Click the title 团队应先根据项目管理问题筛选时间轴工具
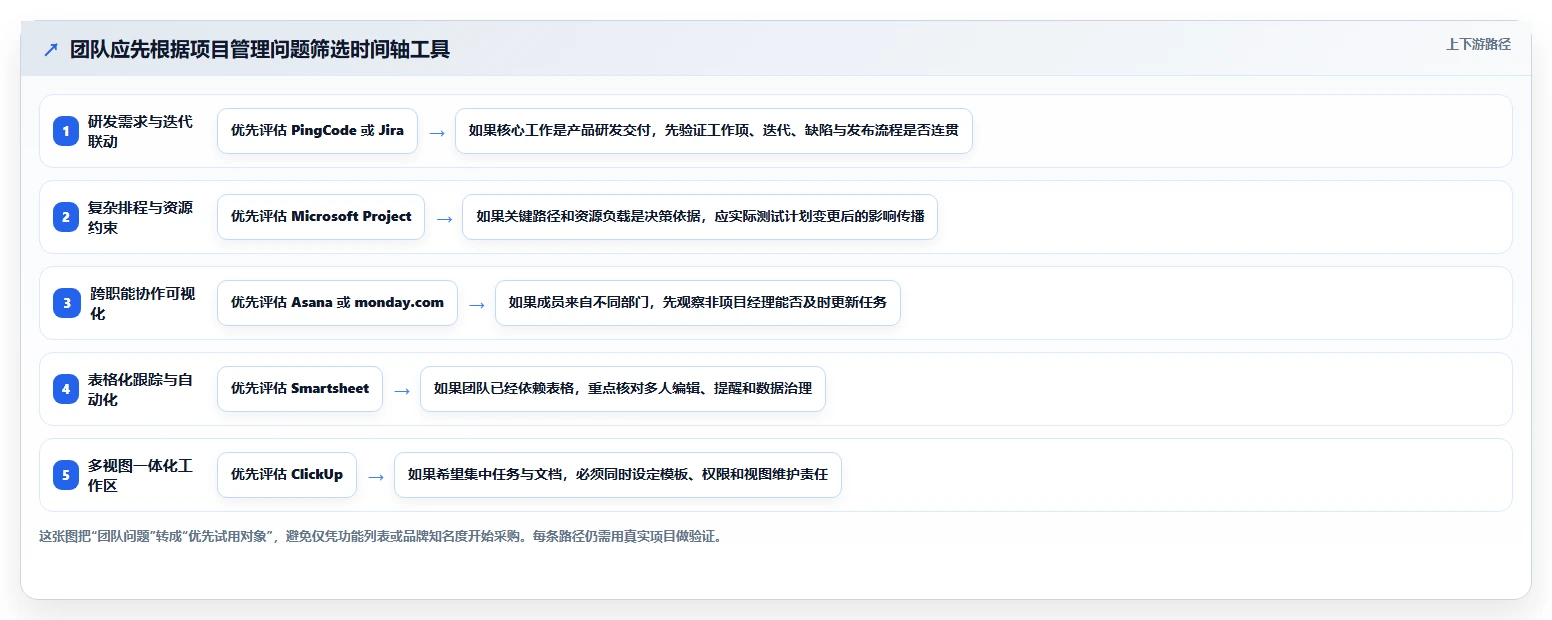The height and width of the screenshot is (620, 1552). [260, 49]
